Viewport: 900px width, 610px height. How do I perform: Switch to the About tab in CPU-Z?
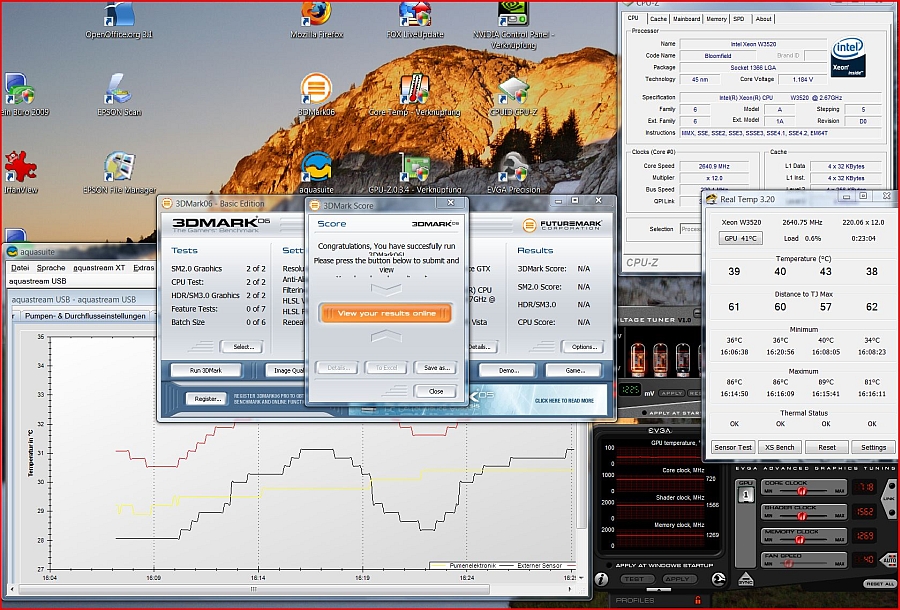[x=763, y=19]
